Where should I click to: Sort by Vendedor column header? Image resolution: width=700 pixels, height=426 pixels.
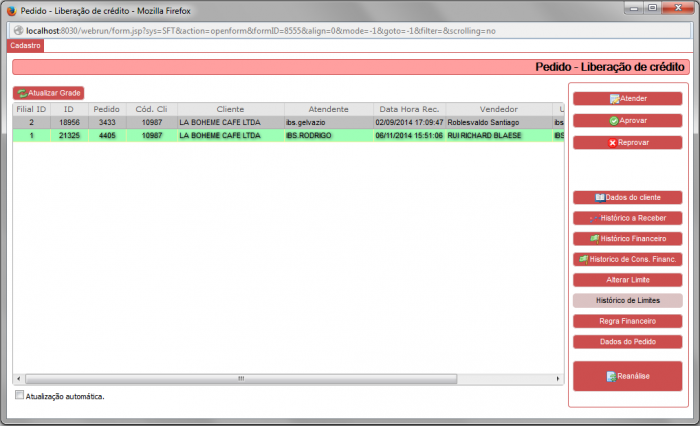coord(499,109)
